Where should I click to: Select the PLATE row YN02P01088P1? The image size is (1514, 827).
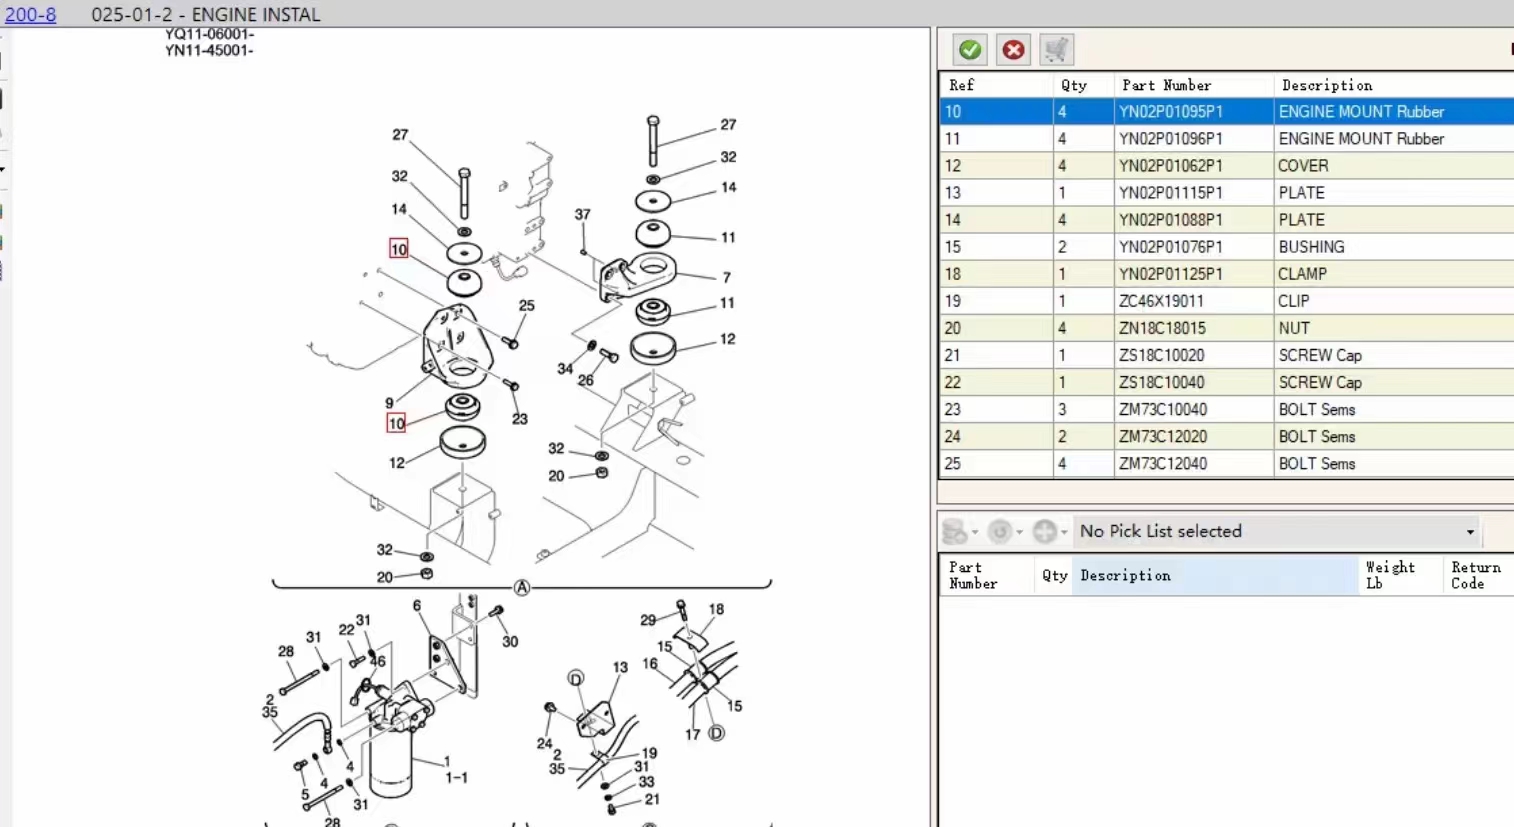1227,220
